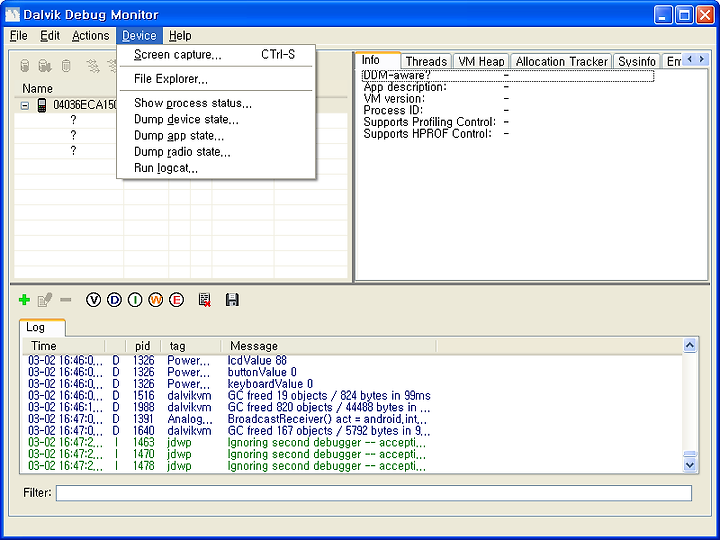Click the log scrollbar down arrow
Image resolution: width=720 pixels, height=540 pixels.
690,465
